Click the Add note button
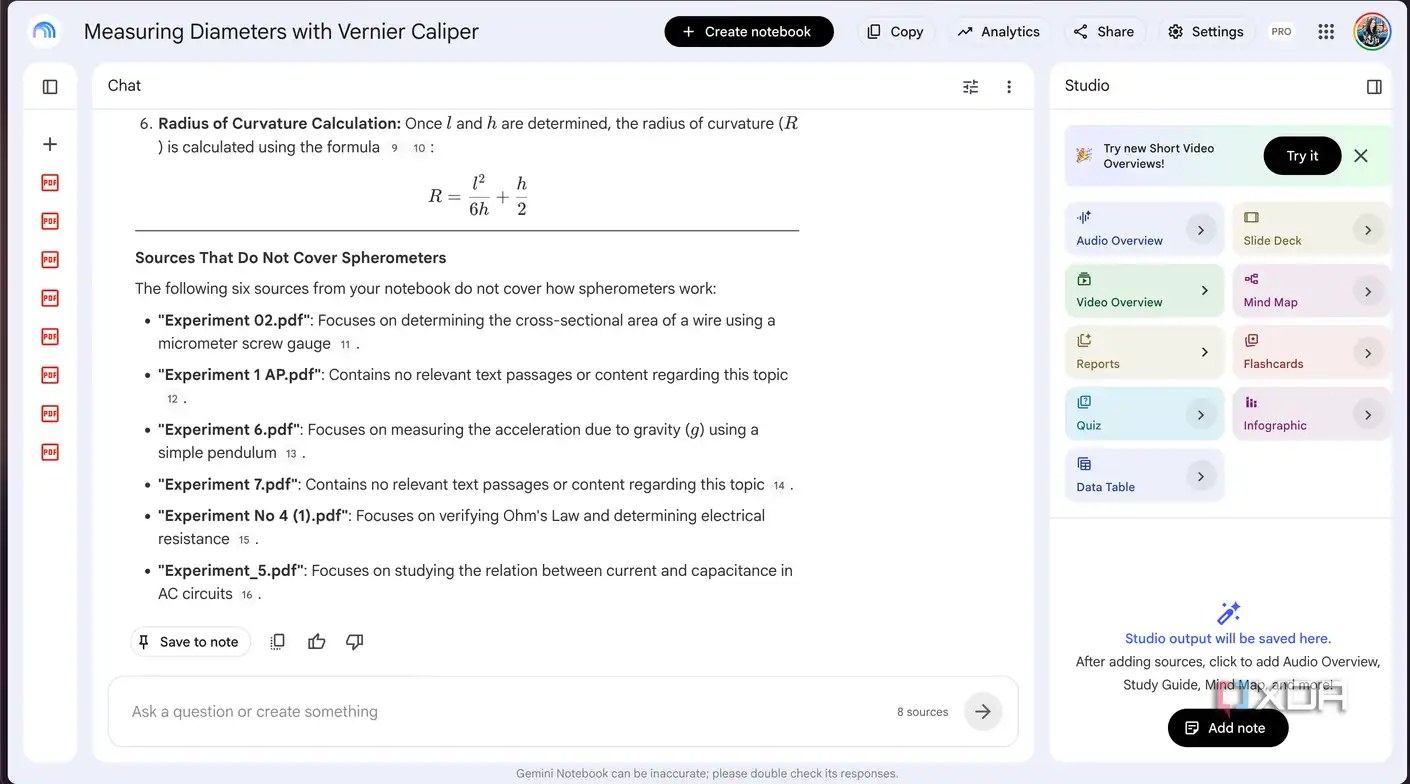 click(1228, 728)
